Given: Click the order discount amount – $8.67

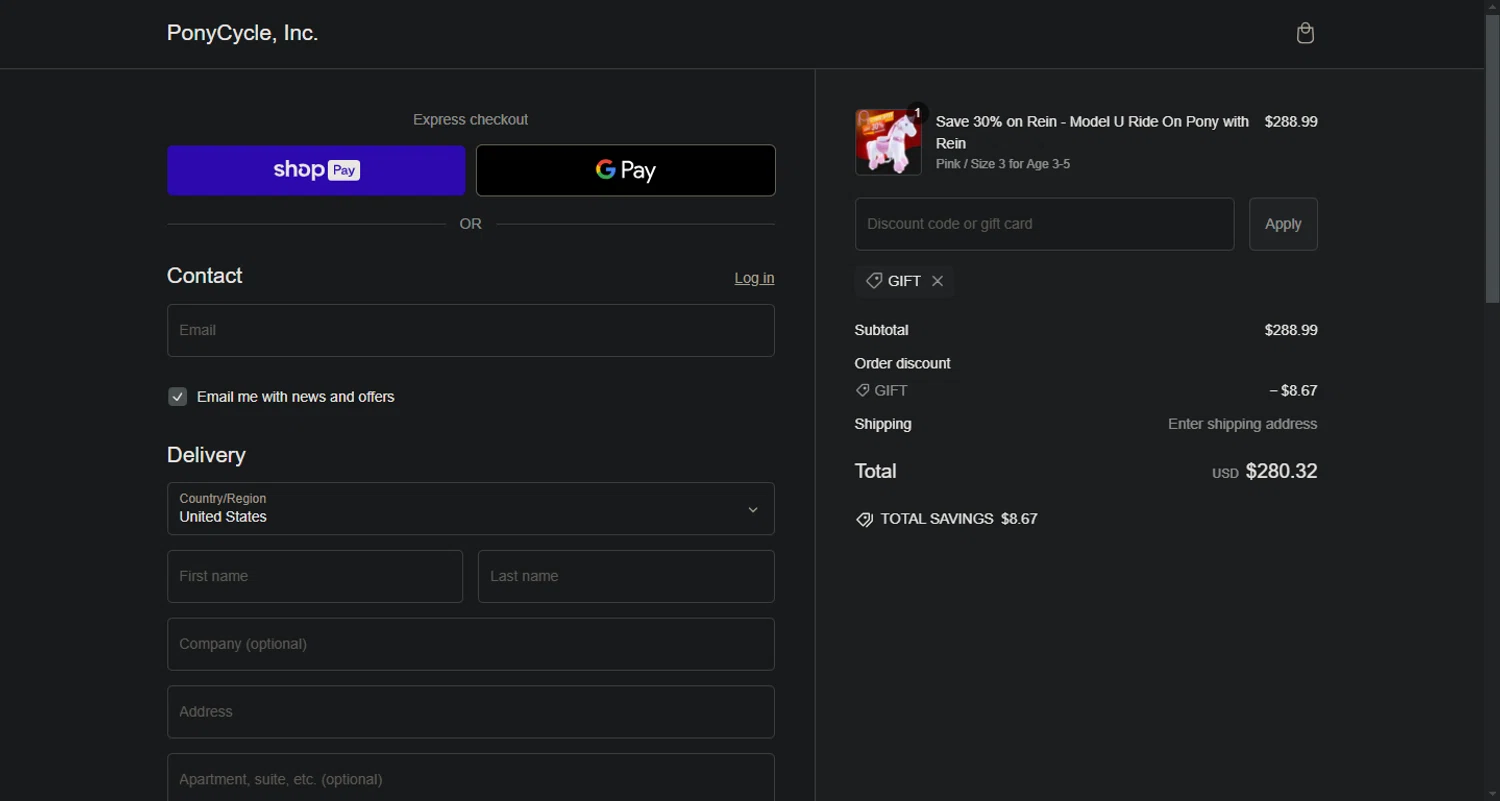Looking at the screenshot, I should [1293, 390].
